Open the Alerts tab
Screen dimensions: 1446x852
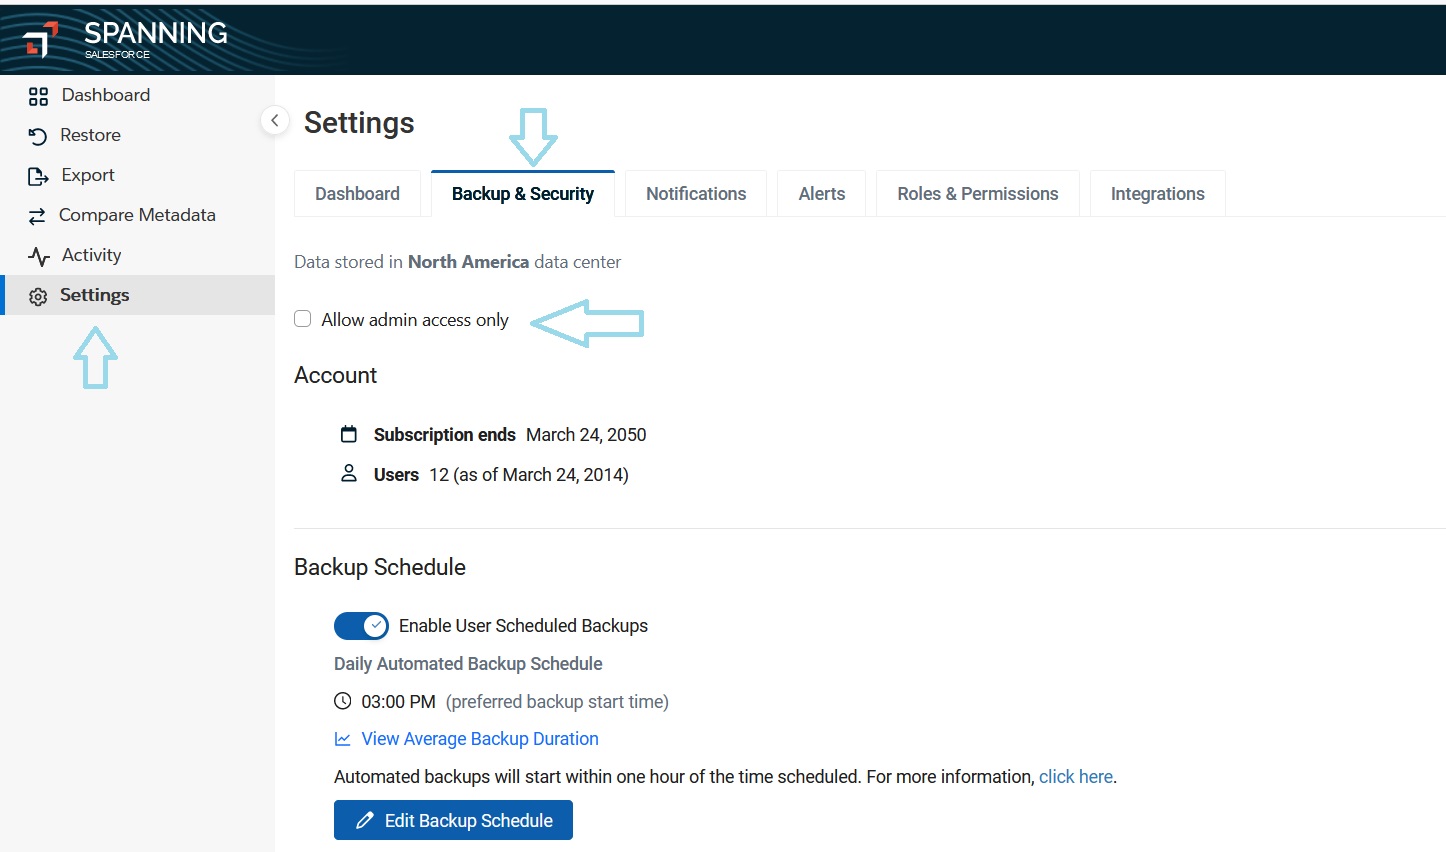(x=822, y=194)
